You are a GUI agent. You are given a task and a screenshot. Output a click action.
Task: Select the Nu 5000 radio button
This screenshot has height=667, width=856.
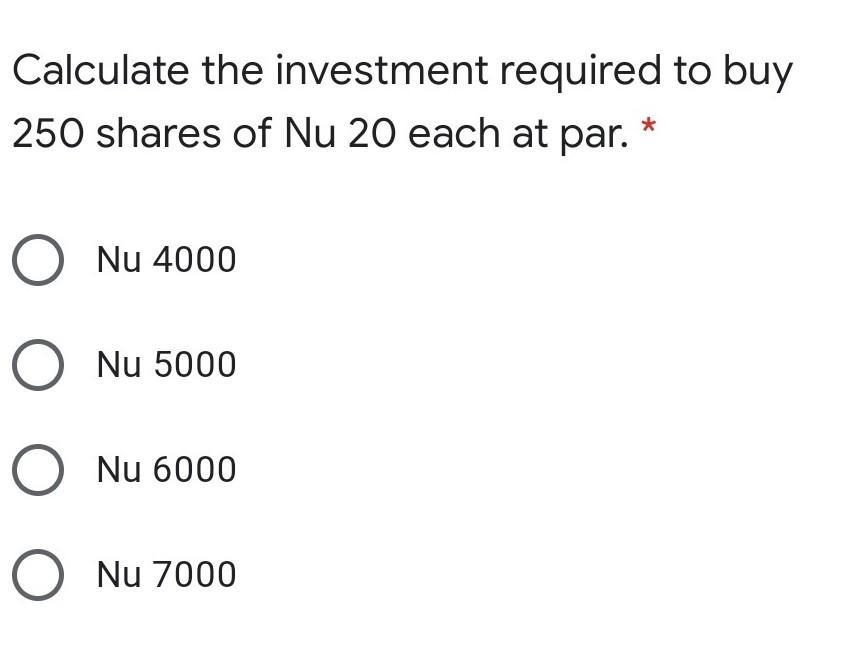(x=38, y=365)
